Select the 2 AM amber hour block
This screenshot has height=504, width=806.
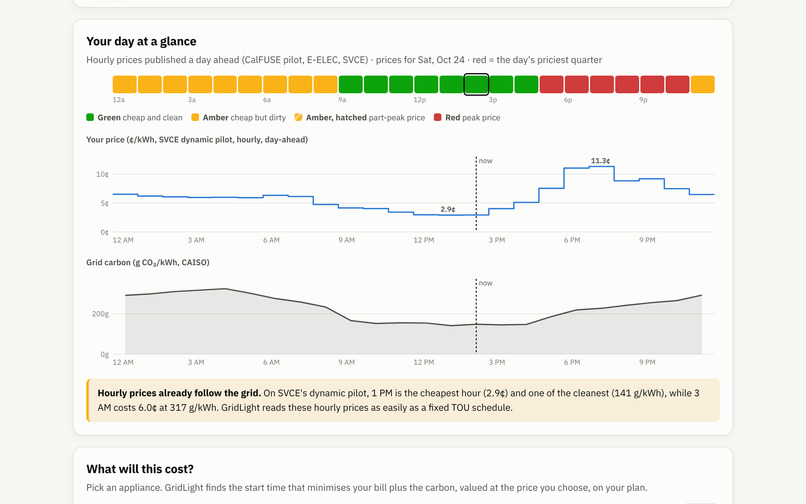[175, 84]
